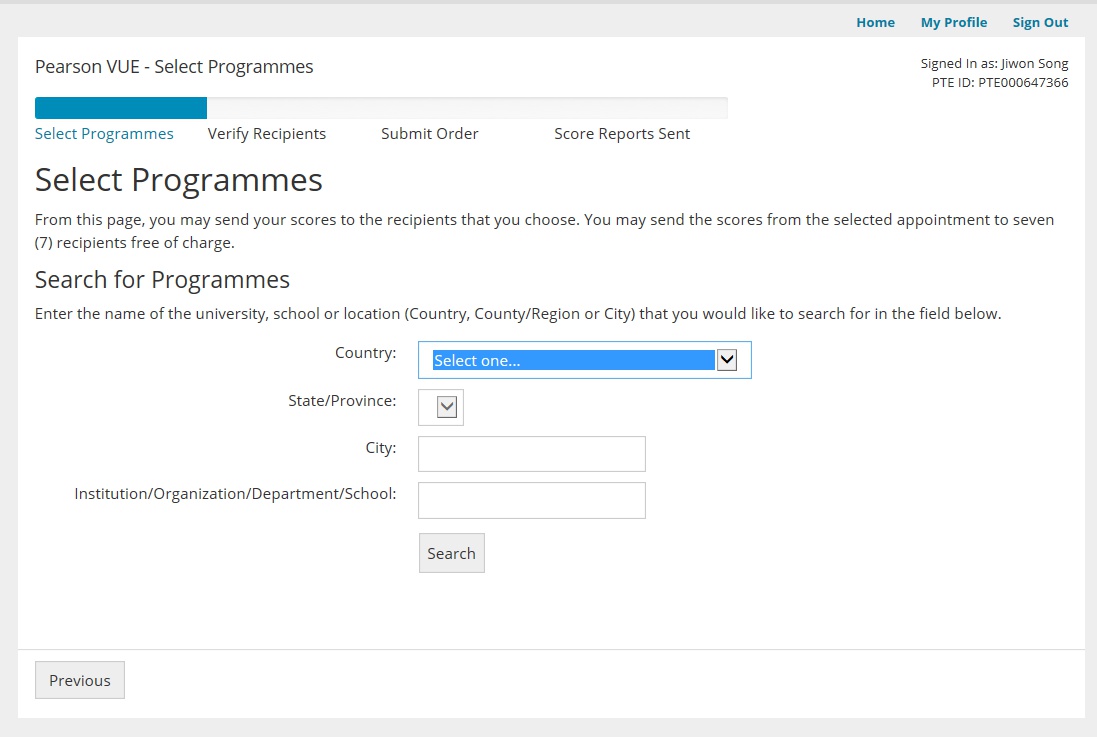Click the Sign Out link
The width and height of the screenshot is (1097, 737).
point(1040,22)
